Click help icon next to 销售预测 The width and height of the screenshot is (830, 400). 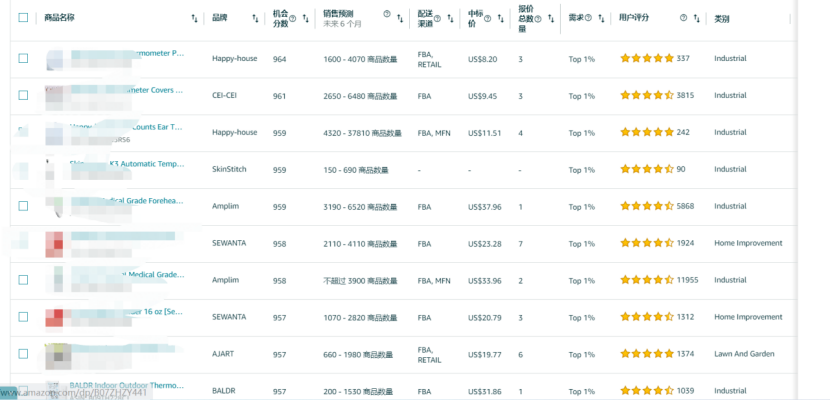(x=387, y=14)
